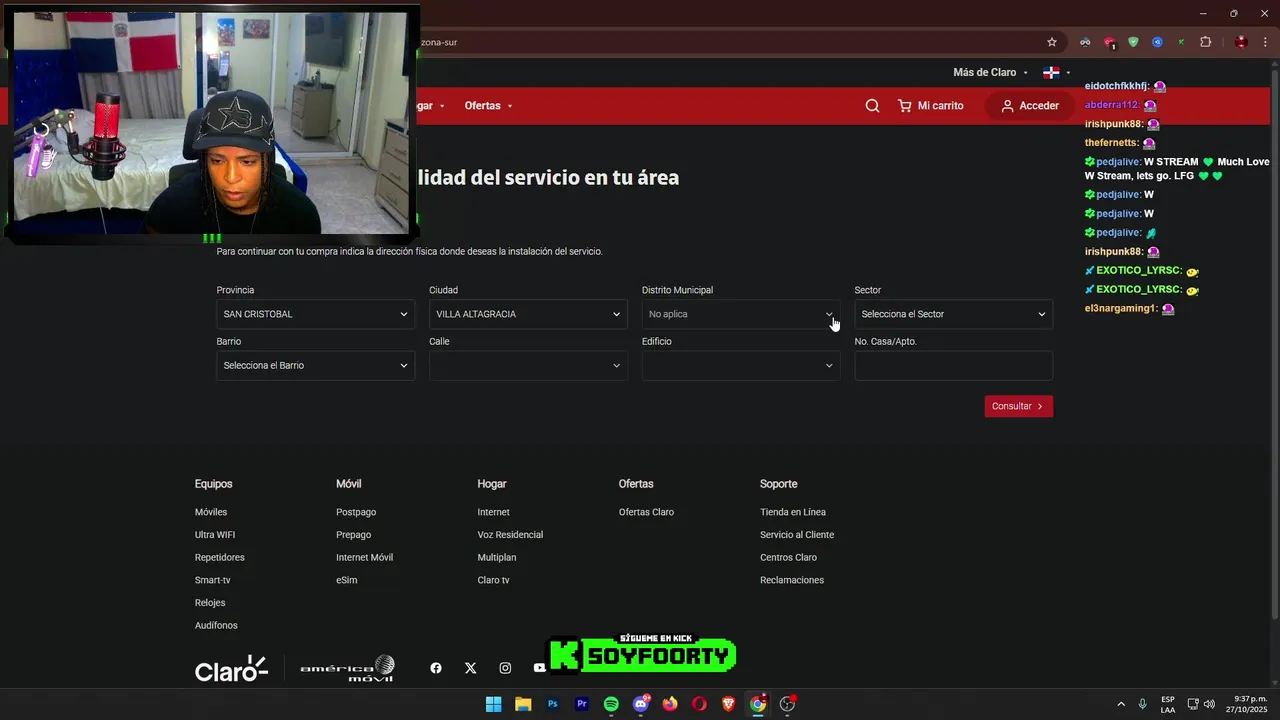Click the América Móvil logo in footer
Image resolution: width=1280 pixels, height=720 pixels.
point(347,669)
